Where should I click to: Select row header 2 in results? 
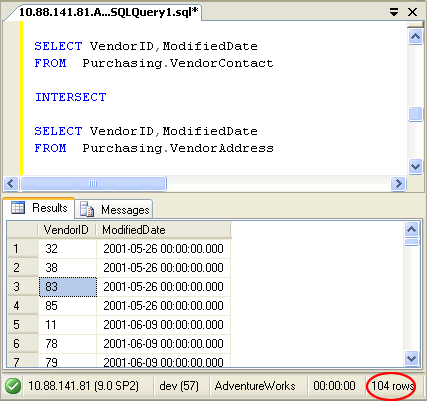[23, 268]
